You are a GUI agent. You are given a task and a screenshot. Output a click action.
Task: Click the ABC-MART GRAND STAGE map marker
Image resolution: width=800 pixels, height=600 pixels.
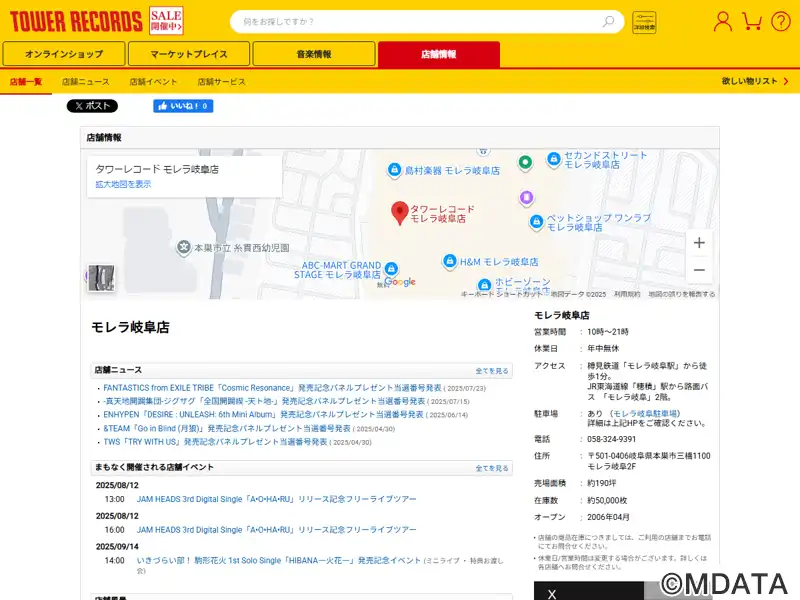click(391, 268)
